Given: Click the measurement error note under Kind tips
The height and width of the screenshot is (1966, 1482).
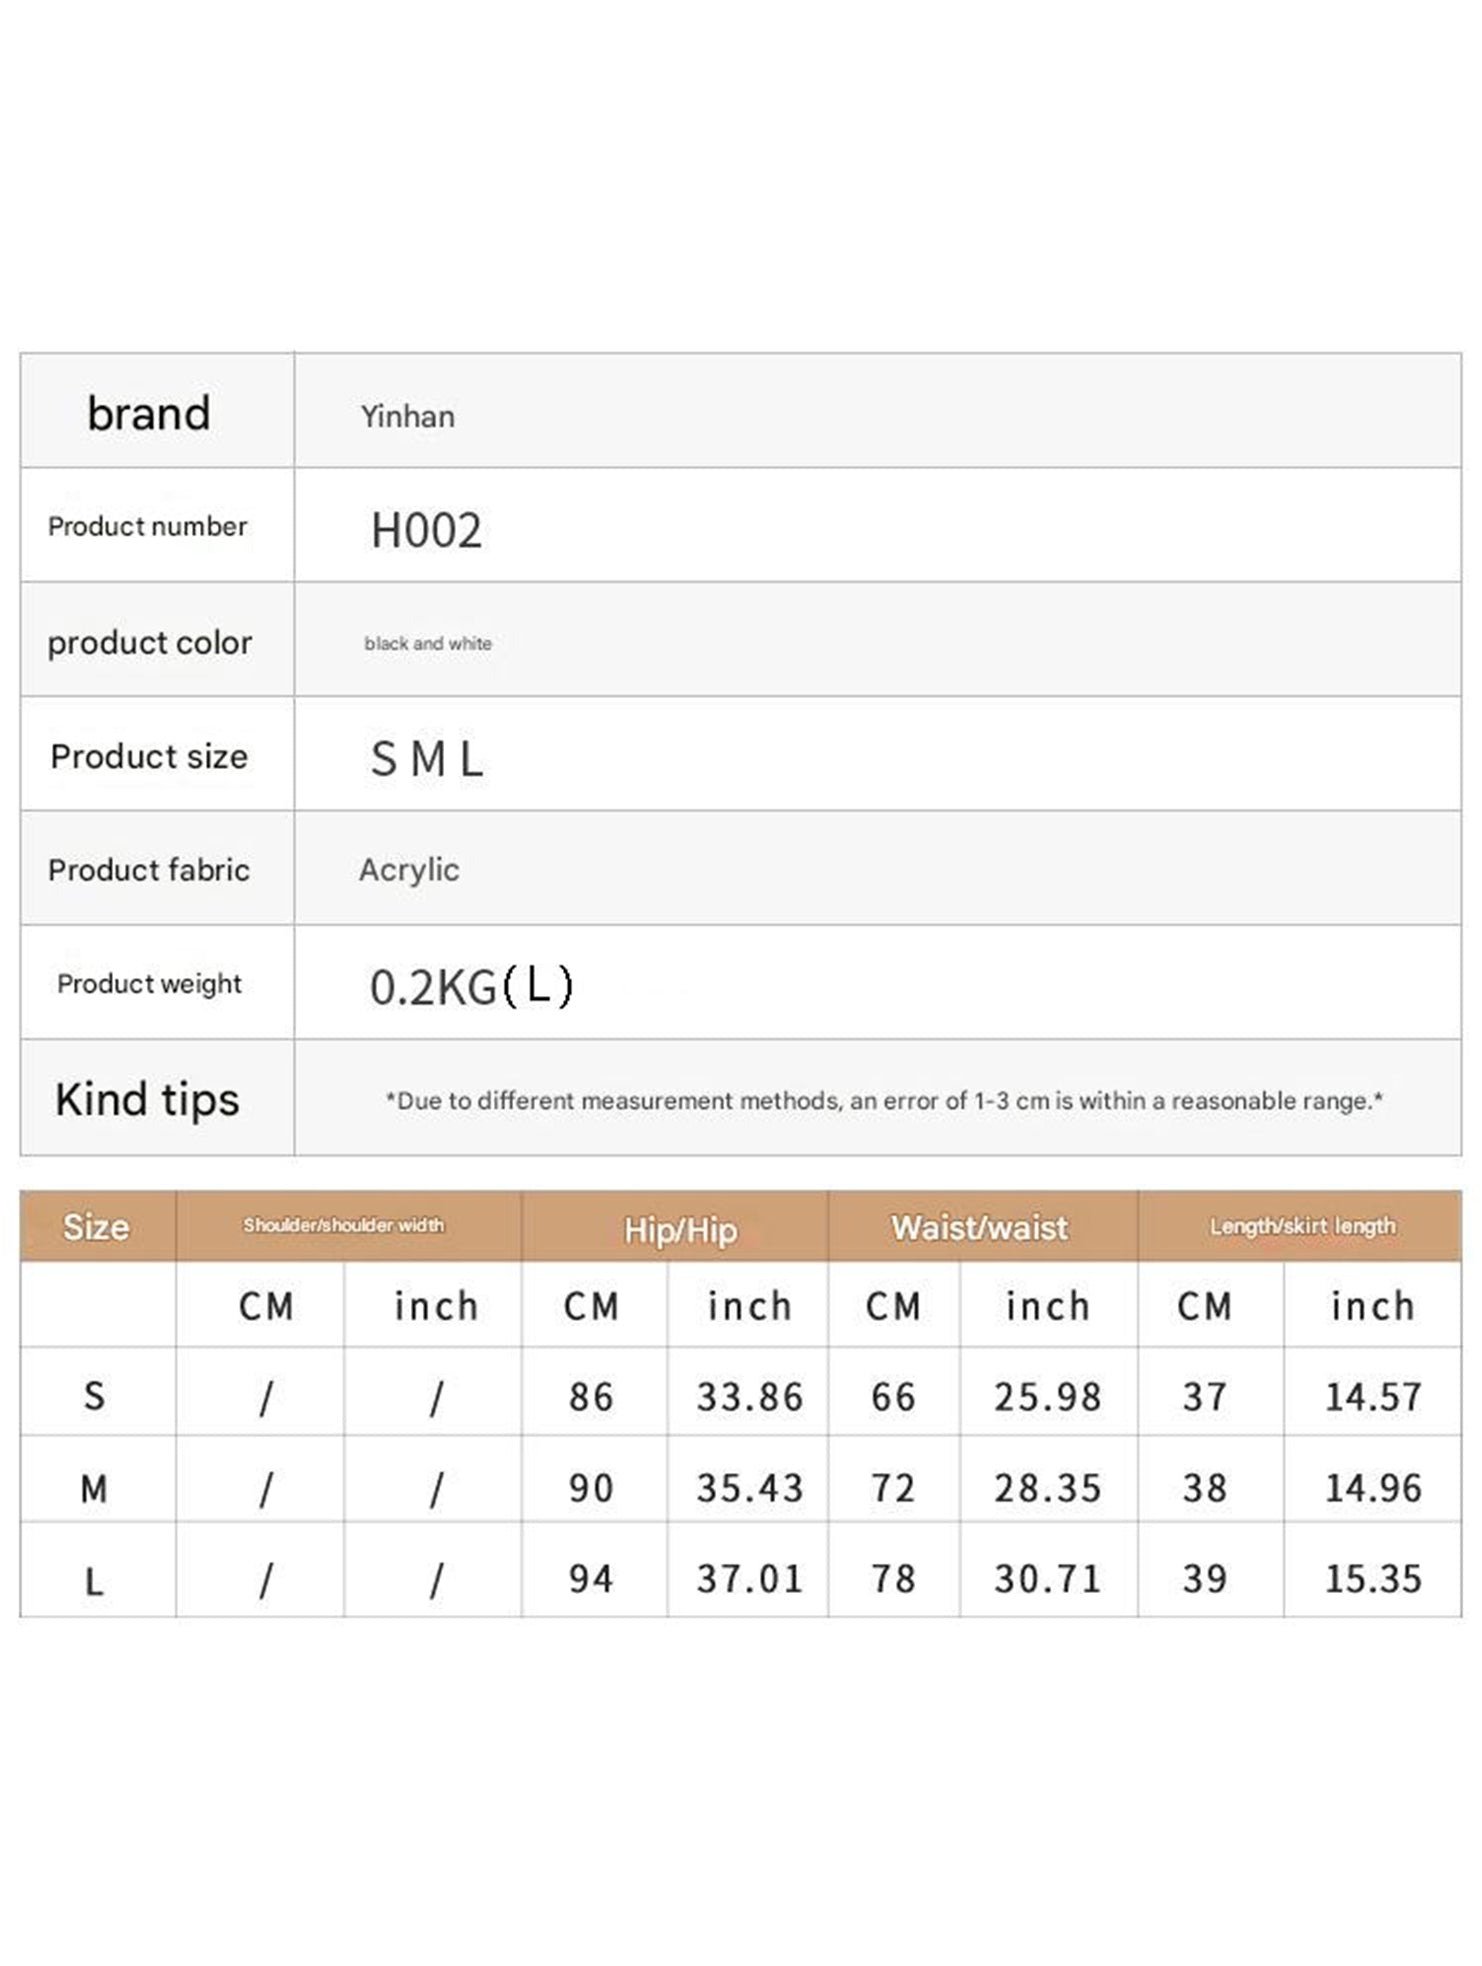Looking at the screenshot, I should click(884, 1101).
